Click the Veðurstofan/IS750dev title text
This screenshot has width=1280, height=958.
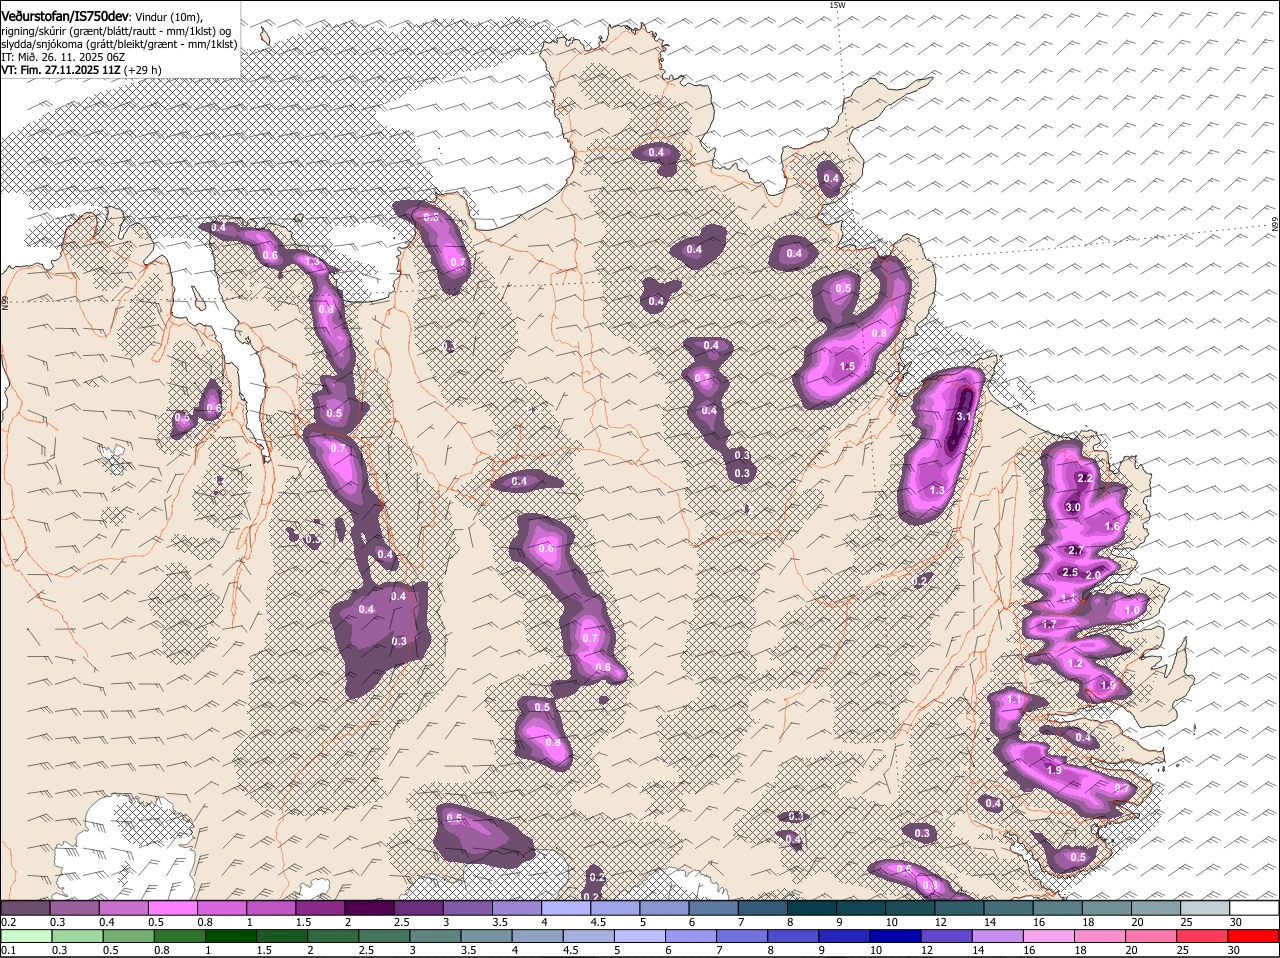coord(64,17)
